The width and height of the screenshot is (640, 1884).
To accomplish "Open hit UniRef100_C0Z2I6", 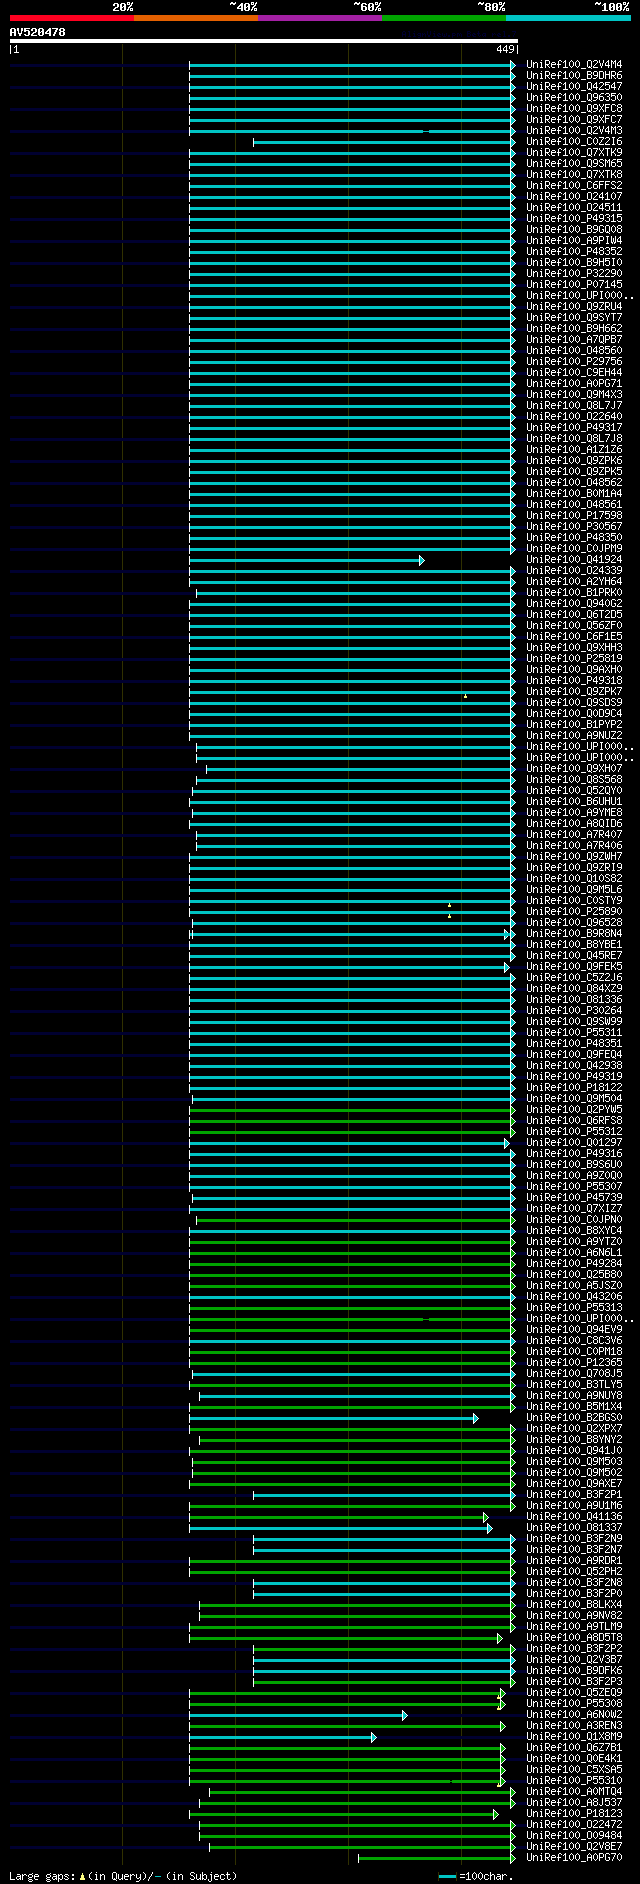I will (x=574, y=142).
